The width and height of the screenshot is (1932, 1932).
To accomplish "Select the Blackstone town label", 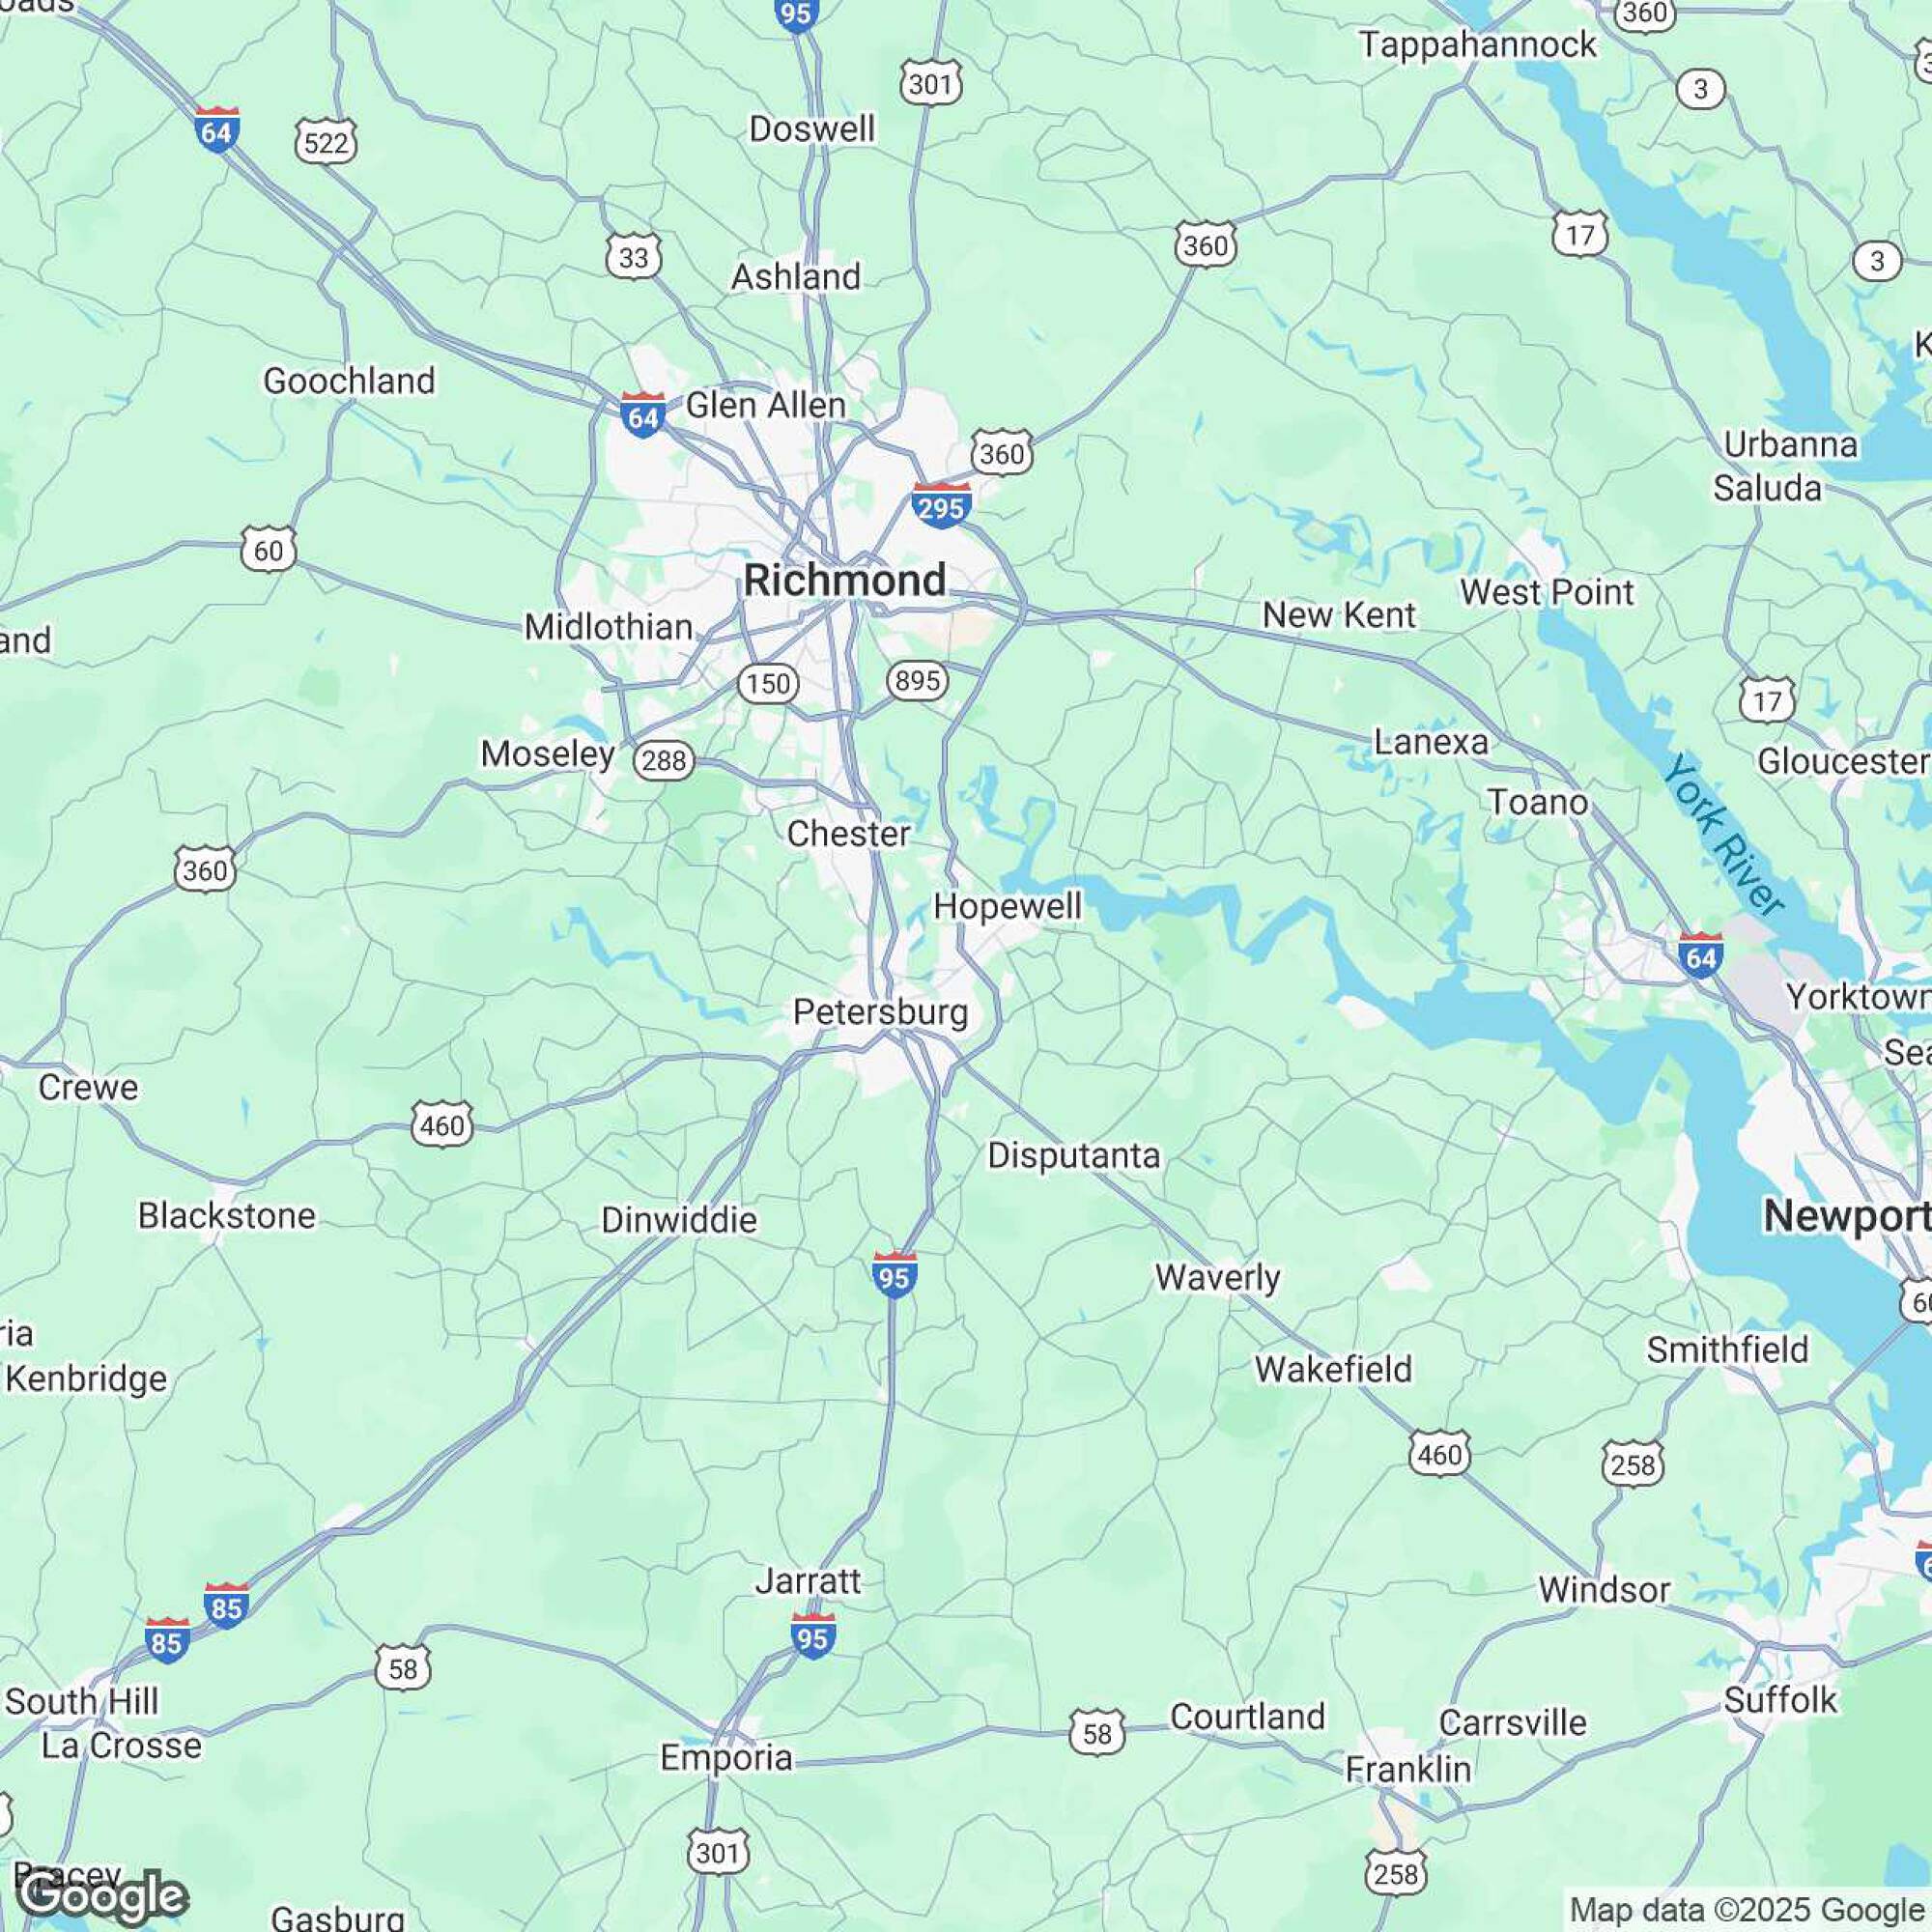I will tap(227, 1215).
